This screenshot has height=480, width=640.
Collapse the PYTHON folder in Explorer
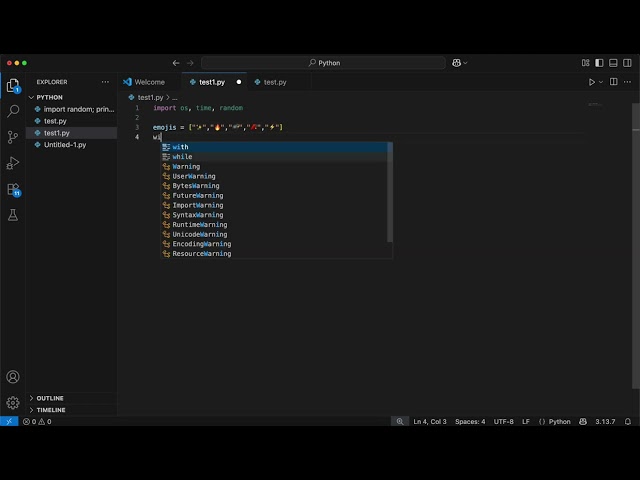click(48, 97)
